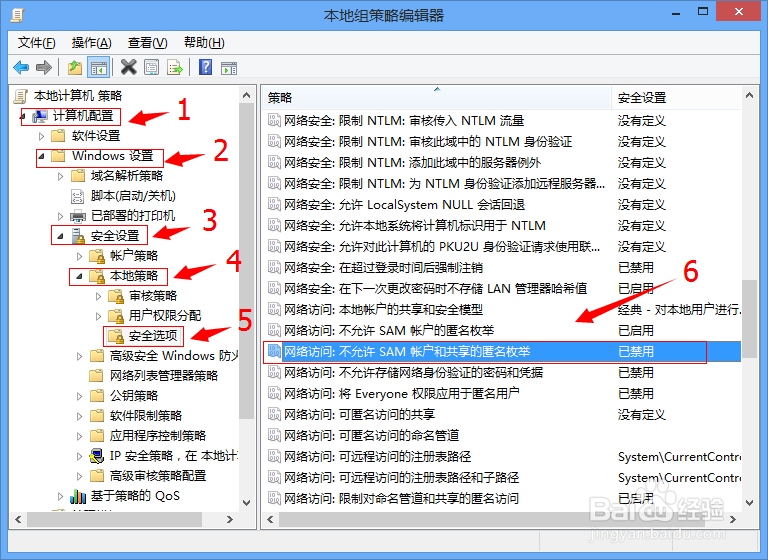The image size is (768, 560).
Task: Click policy list horizontal scroll left arrow
Action: [x=270, y=519]
